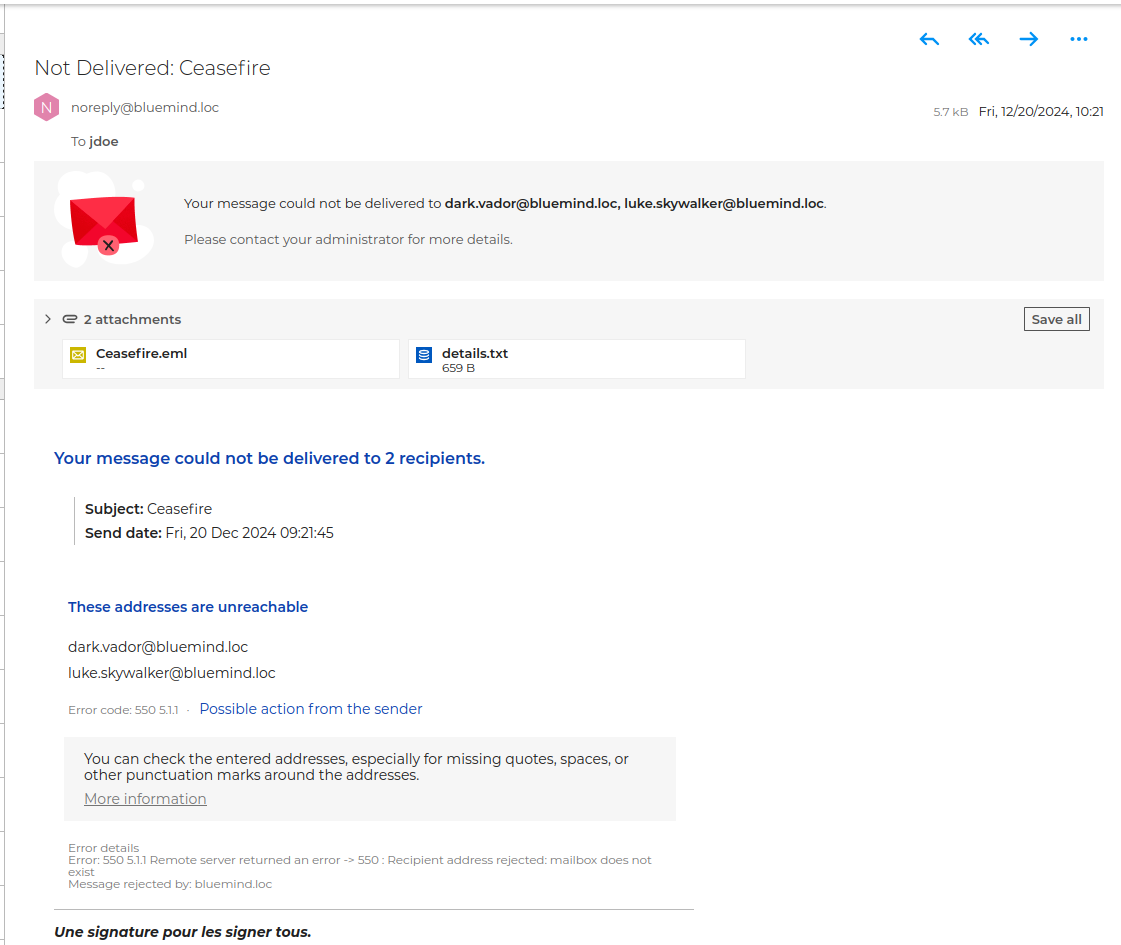Click the More information link
The image size is (1121, 945).
pyautogui.click(x=145, y=799)
